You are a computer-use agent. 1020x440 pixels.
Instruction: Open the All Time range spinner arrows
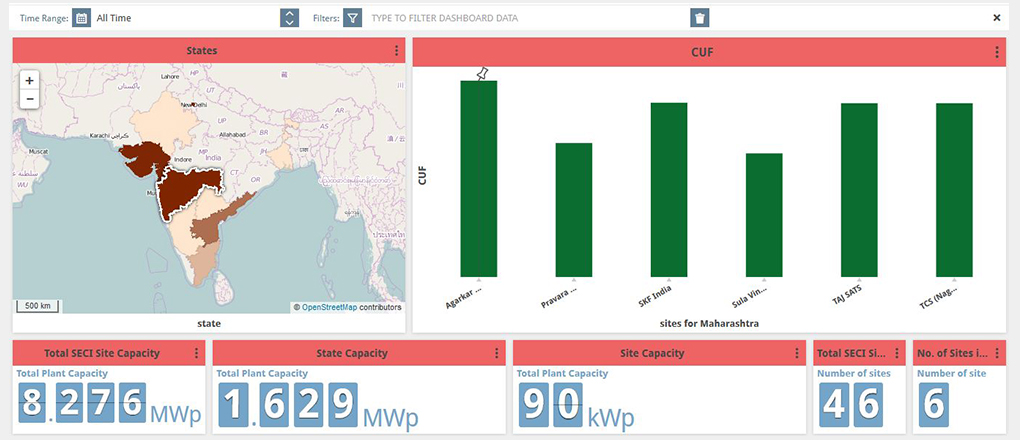pos(289,18)
